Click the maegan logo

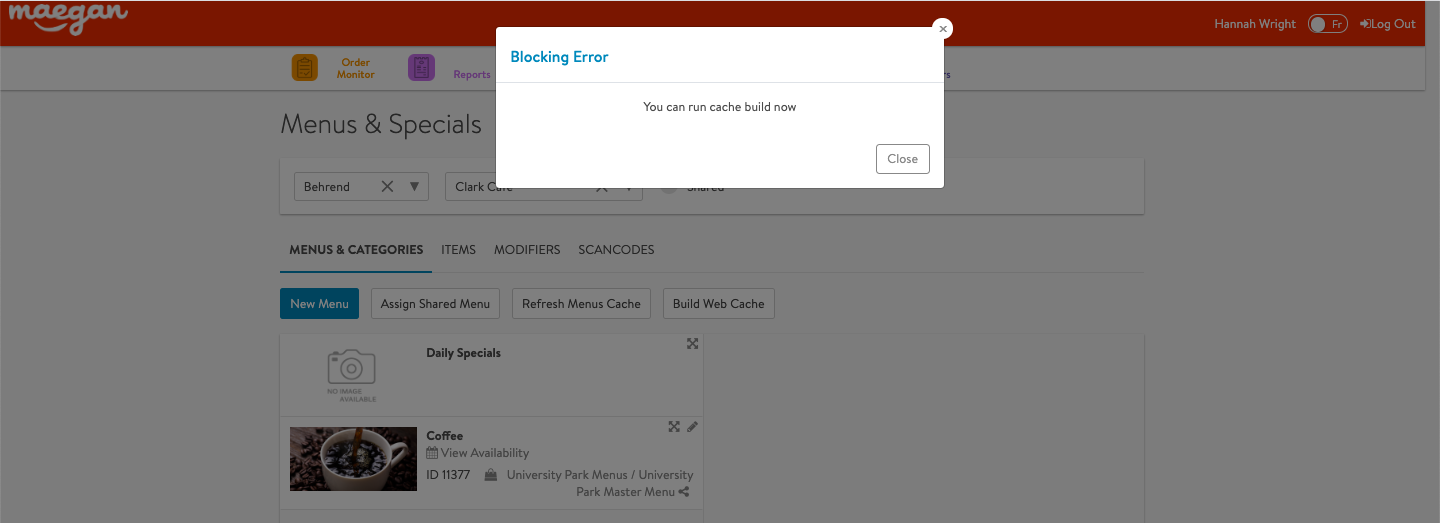68,18
